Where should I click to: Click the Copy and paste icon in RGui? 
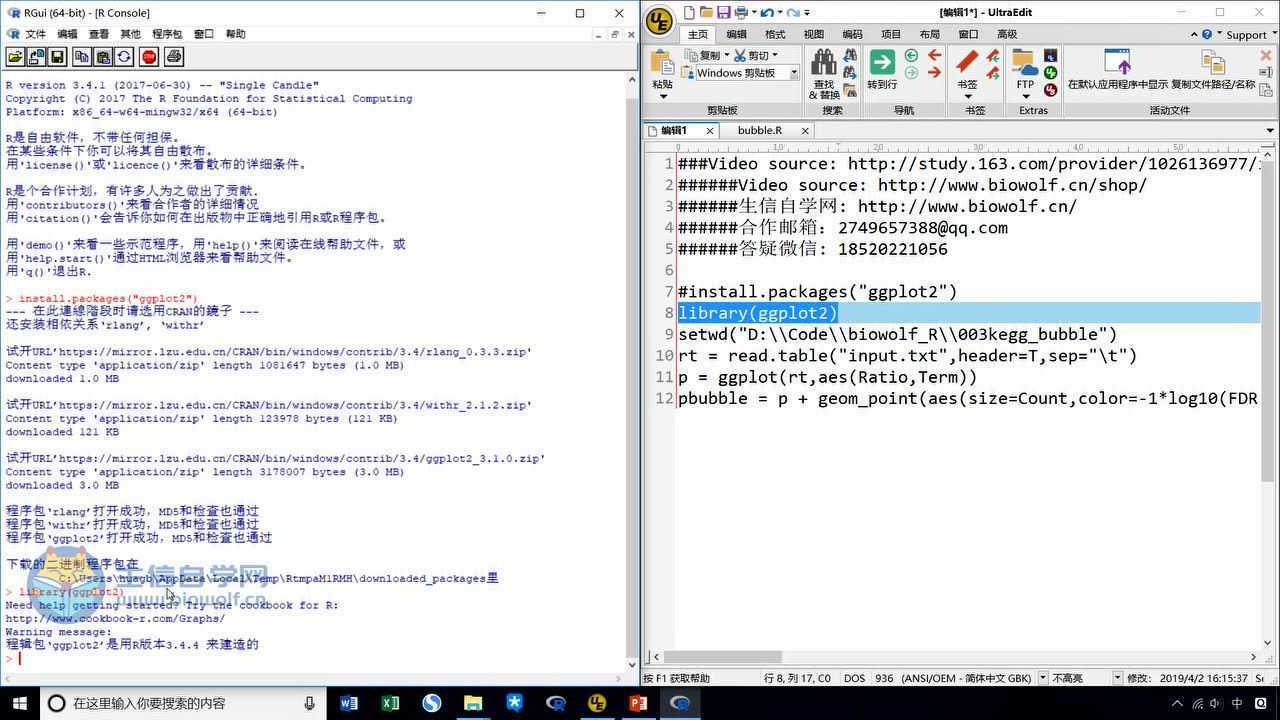(124, 57)
